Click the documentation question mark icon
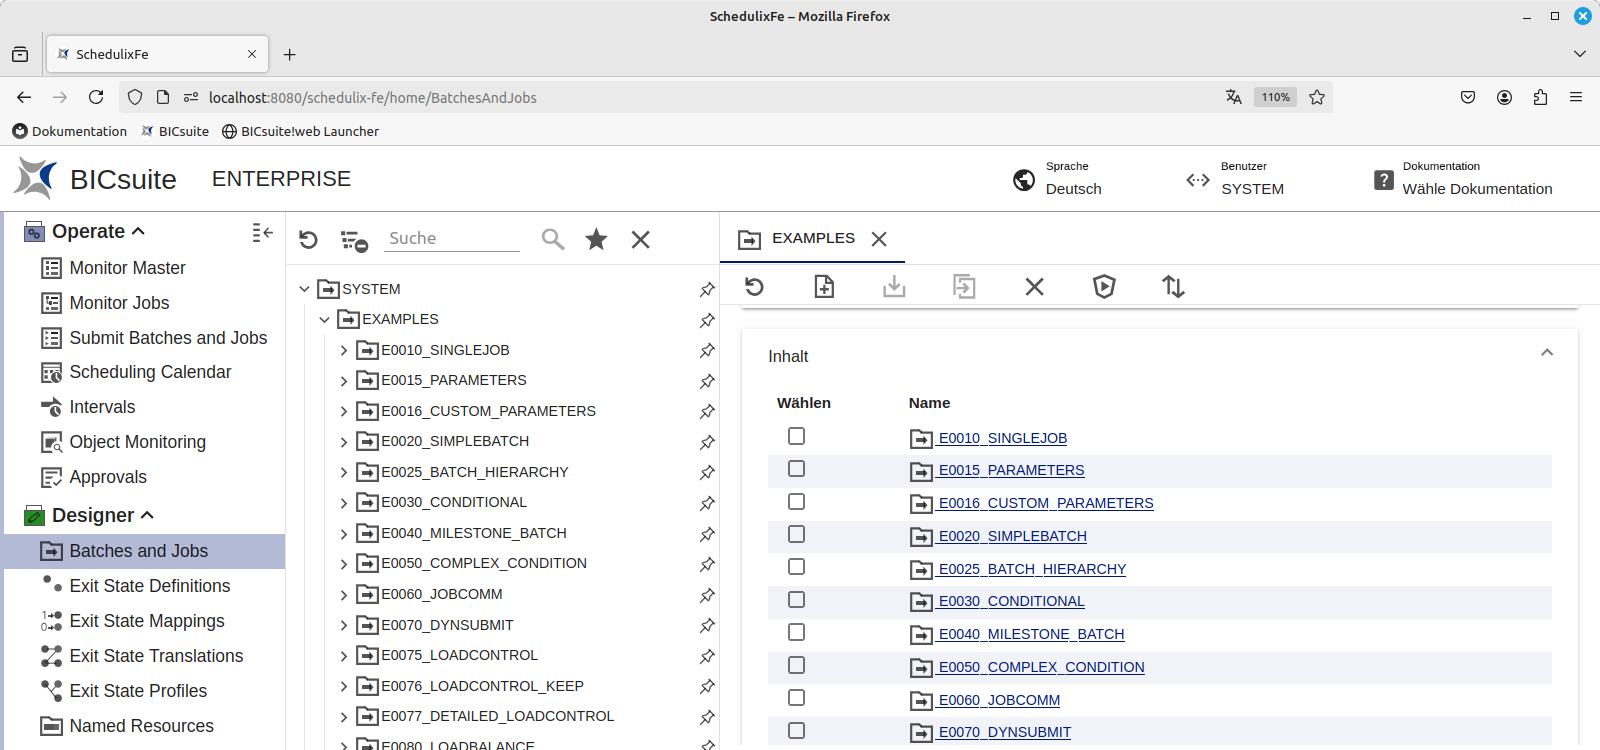Screen dimensions: 1600x750 (1384, 180)
